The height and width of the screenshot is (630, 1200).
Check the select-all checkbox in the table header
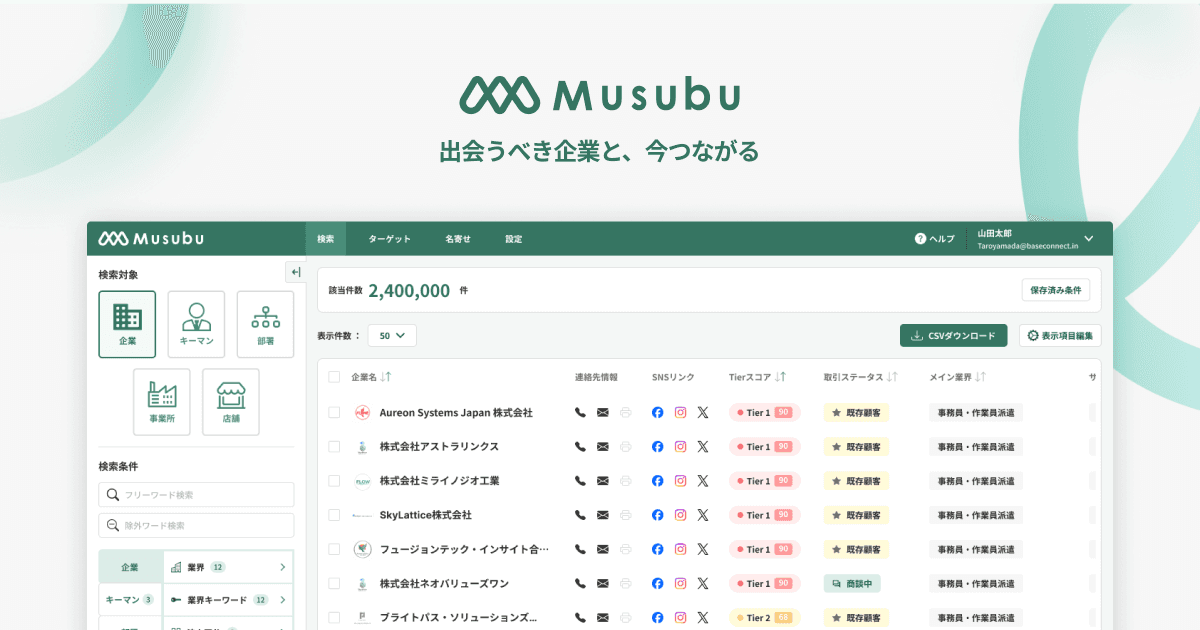coord(336,378)
